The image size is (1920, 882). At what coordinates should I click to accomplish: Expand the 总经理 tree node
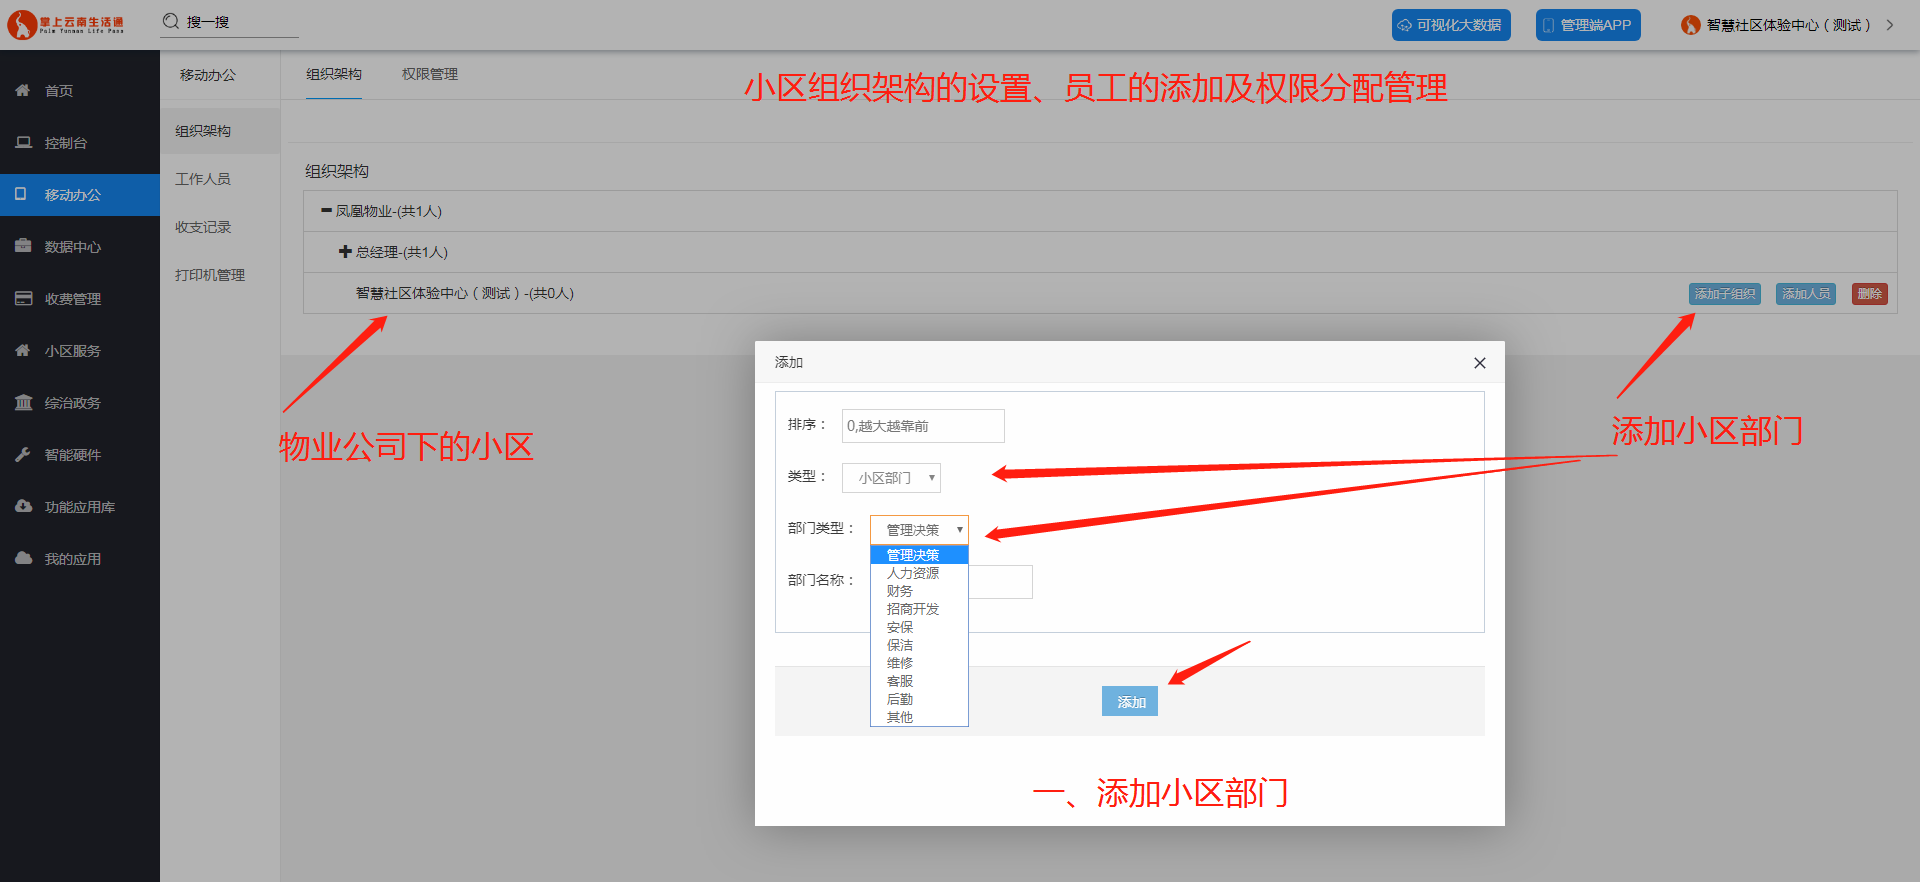[345, 252]
